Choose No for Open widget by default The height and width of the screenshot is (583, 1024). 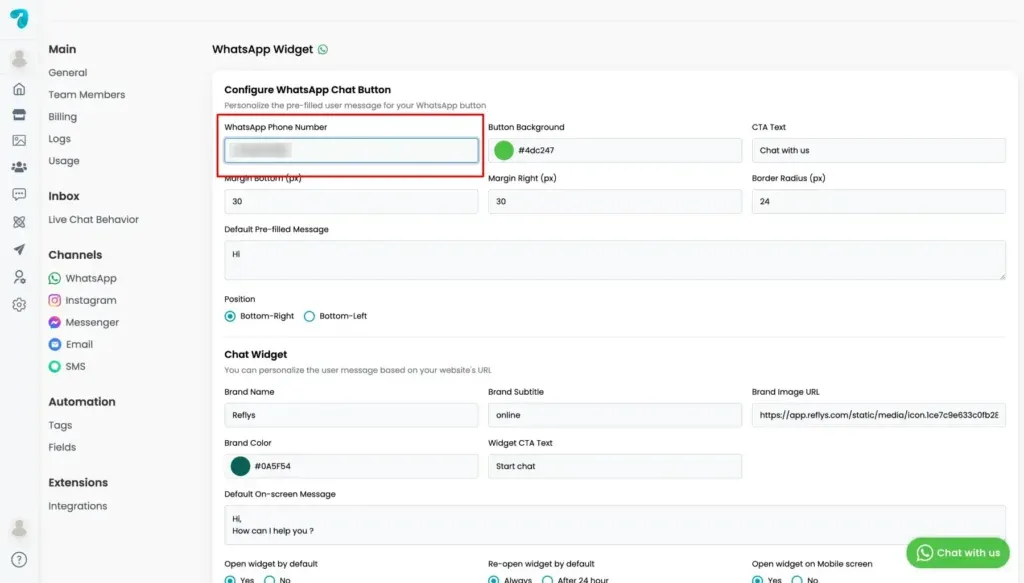click(269, 580)
